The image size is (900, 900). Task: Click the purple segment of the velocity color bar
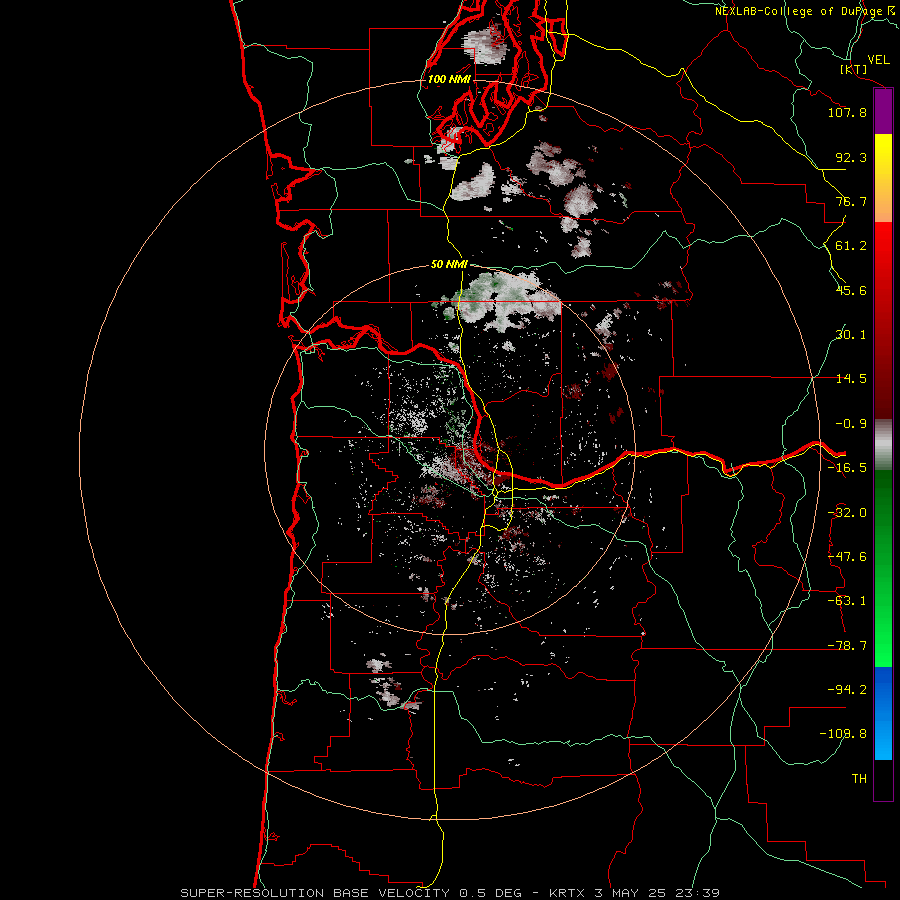coord(883,112)
